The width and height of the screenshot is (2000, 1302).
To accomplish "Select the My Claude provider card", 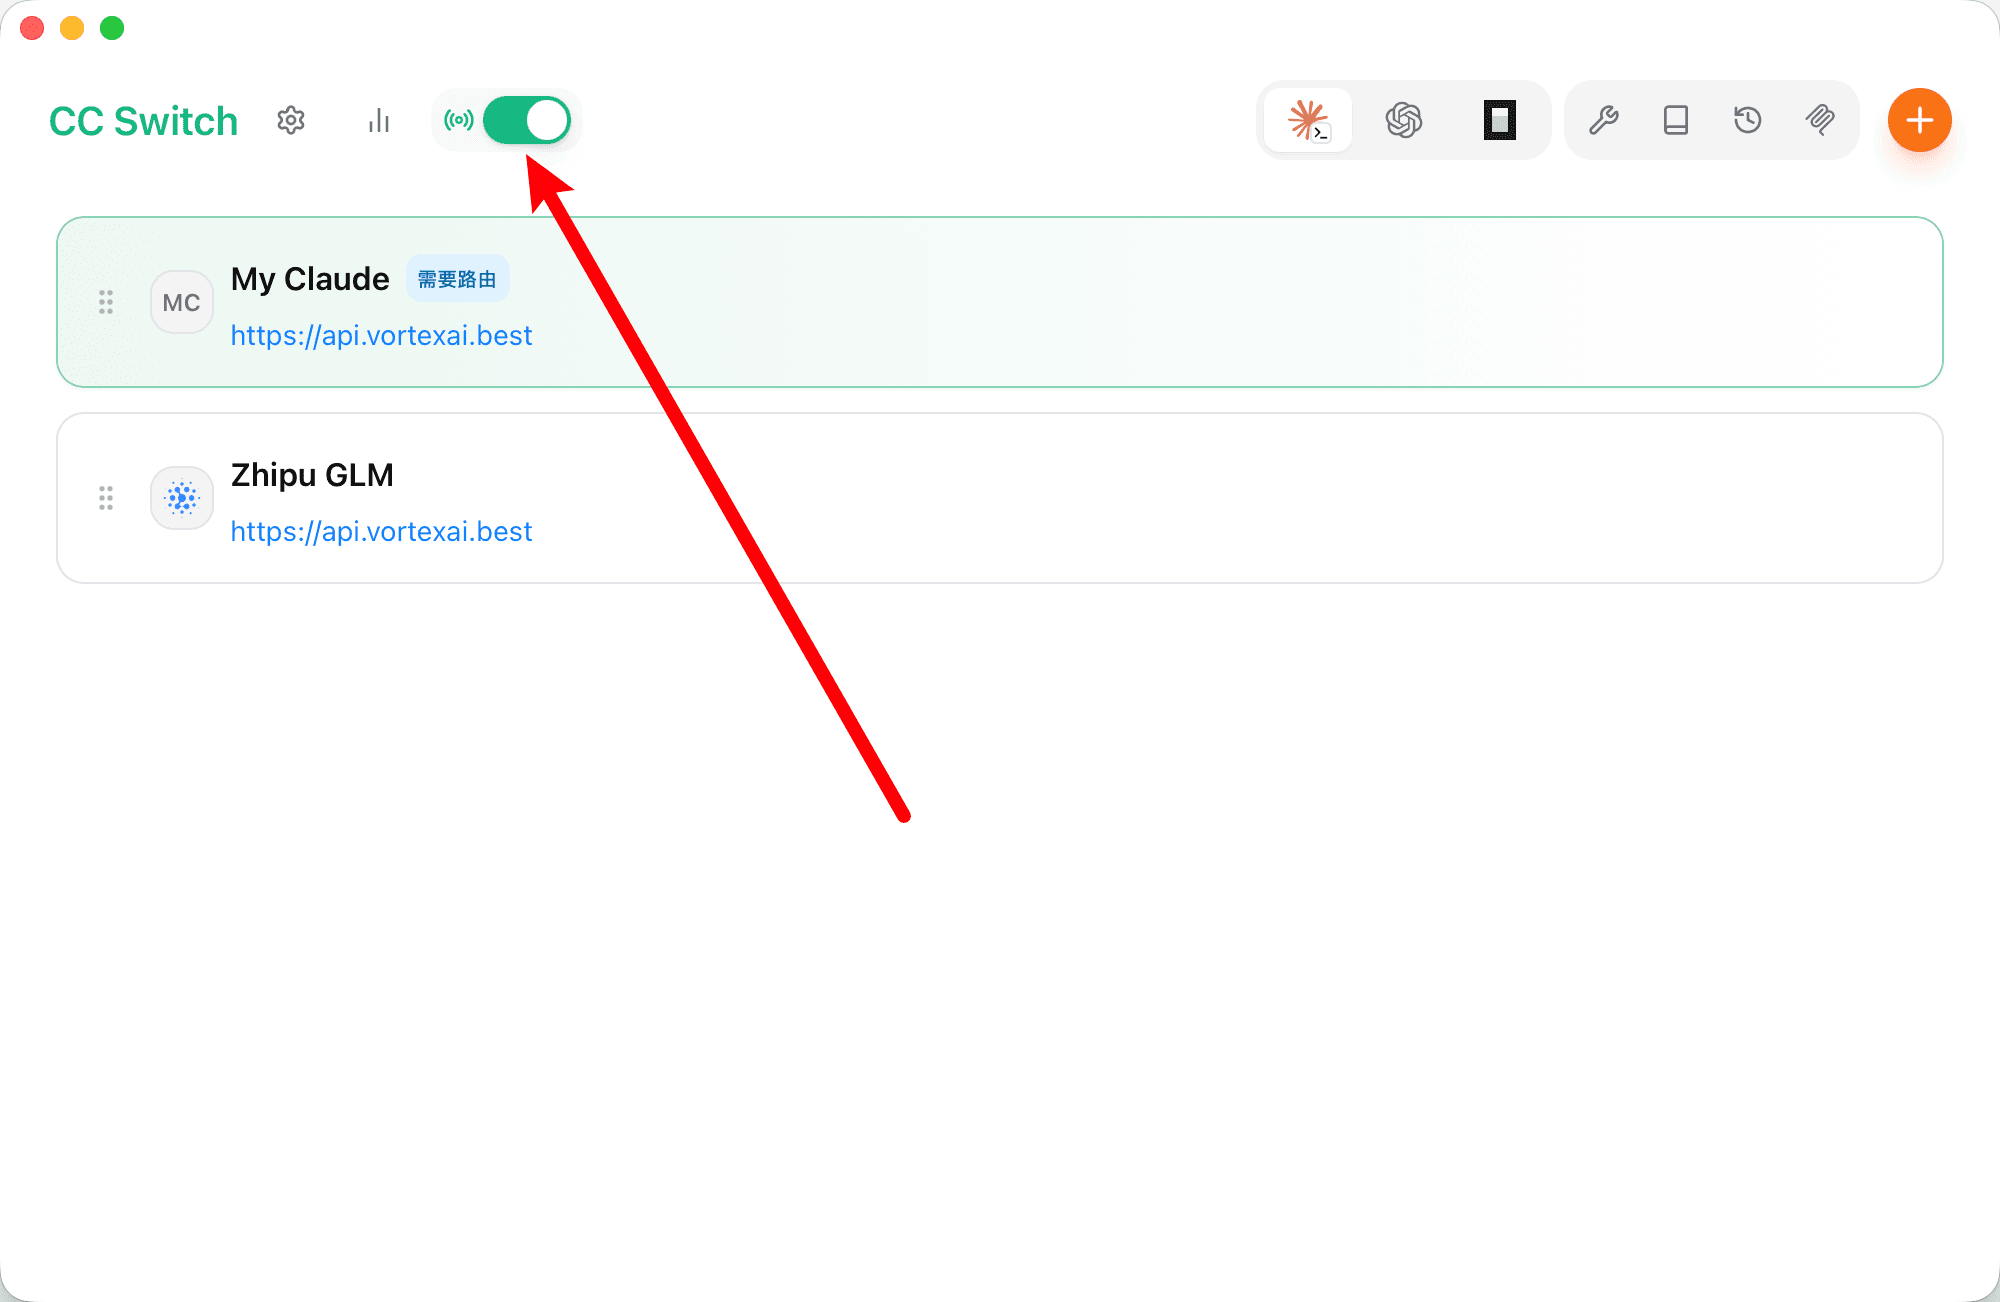I will (1000, 302).
